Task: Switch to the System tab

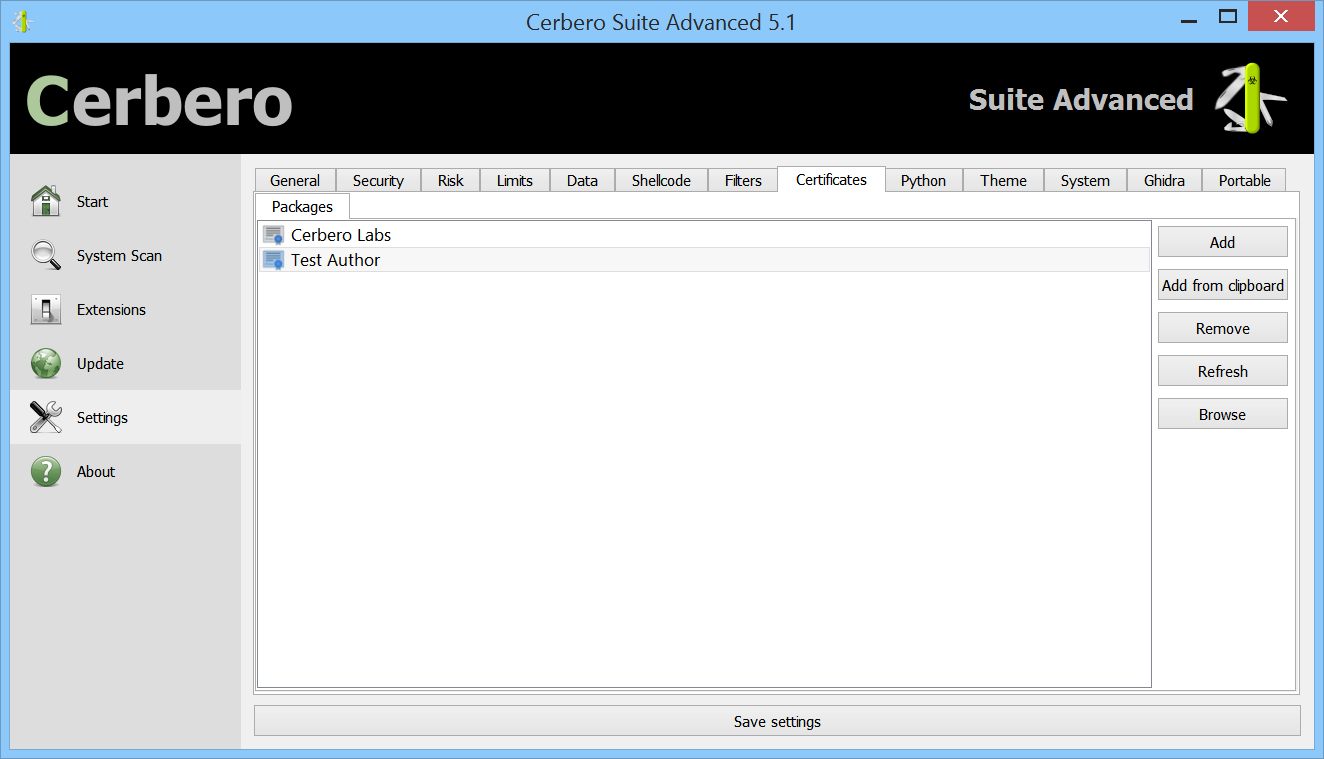Action: (x=1085, y=180)
